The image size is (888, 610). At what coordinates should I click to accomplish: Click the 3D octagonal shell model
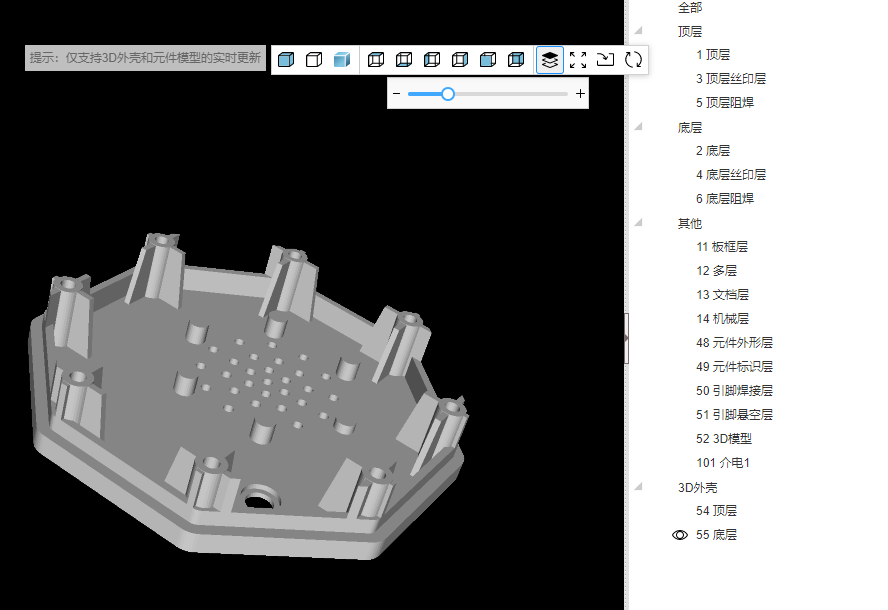pos(247,396)
